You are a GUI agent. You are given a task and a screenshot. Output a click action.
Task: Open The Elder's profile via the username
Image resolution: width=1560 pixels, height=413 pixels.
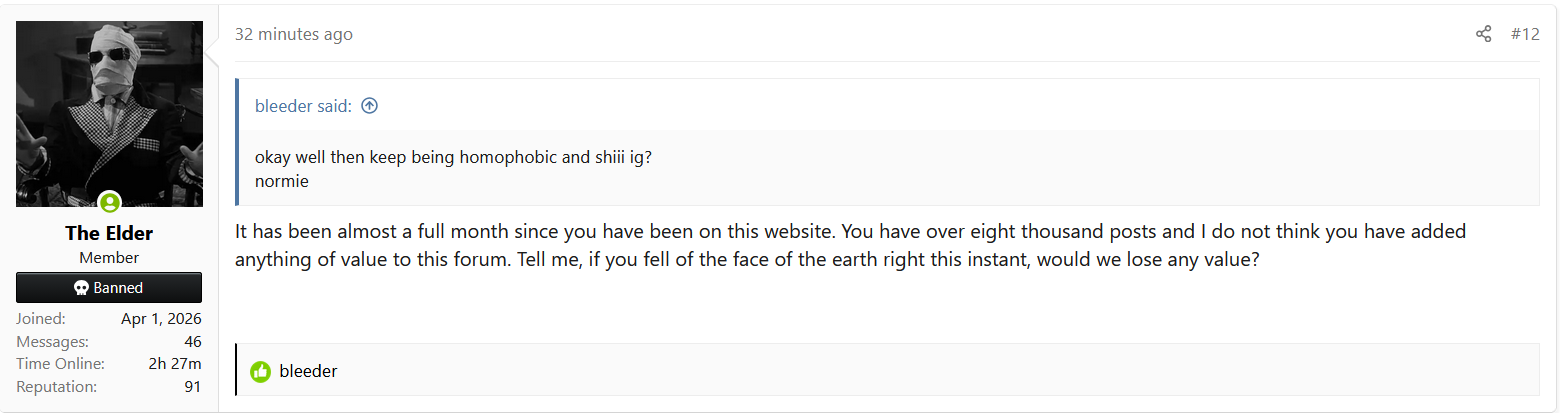pos(109,233)
